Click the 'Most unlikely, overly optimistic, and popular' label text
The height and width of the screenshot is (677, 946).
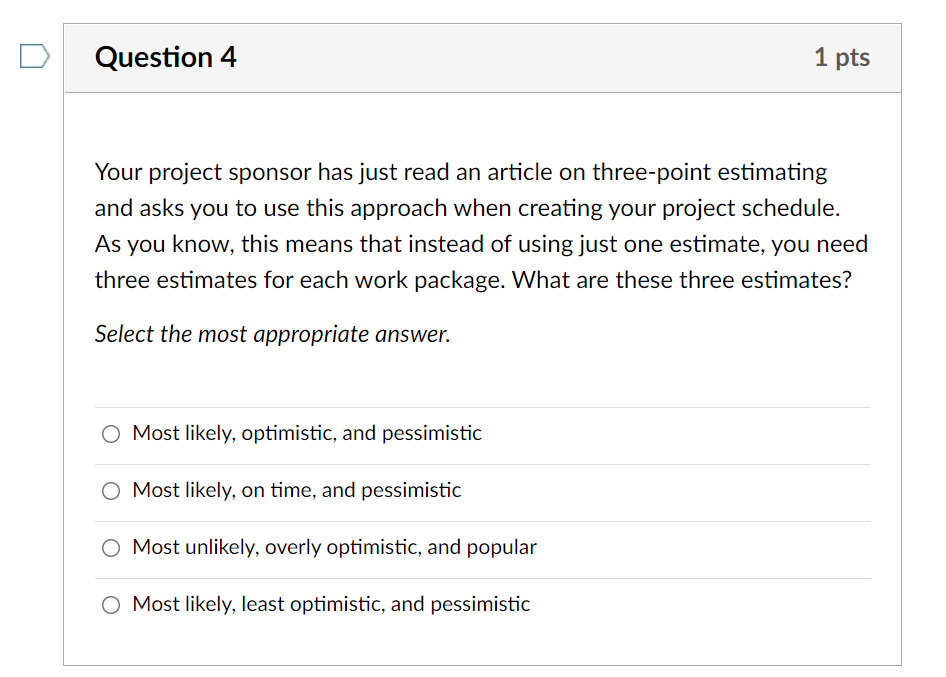(x=334, y=548)
